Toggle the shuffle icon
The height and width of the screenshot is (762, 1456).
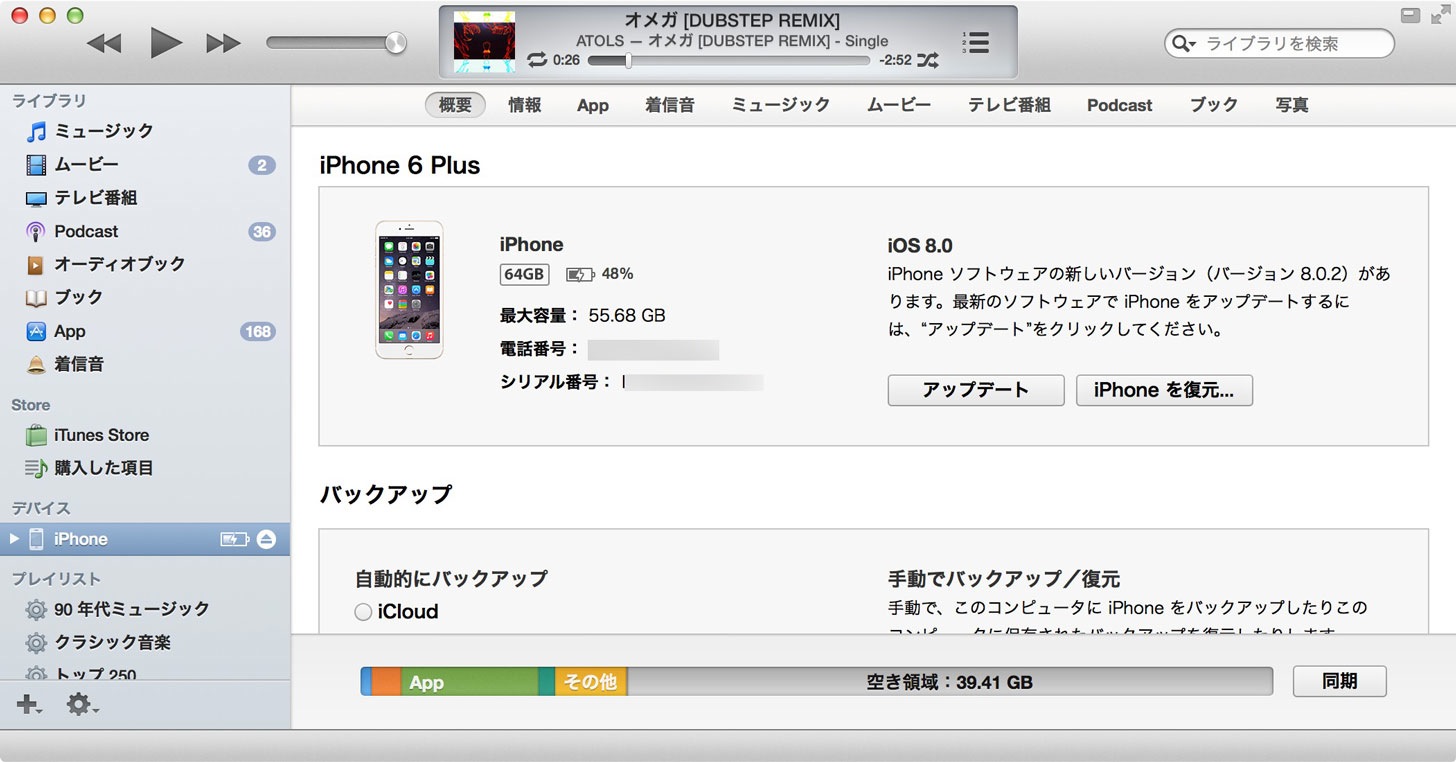click(929, 60)
